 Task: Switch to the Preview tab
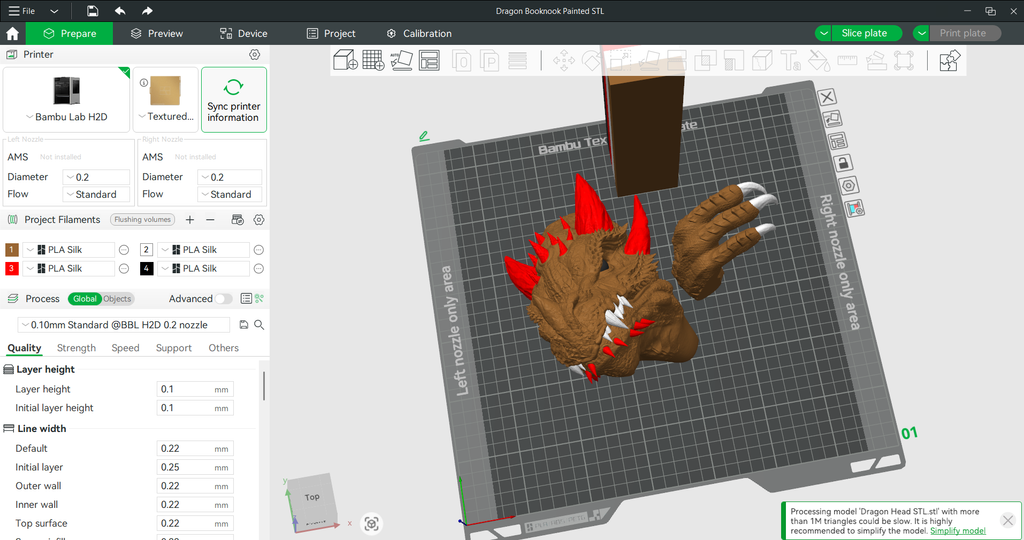point(156,33)
